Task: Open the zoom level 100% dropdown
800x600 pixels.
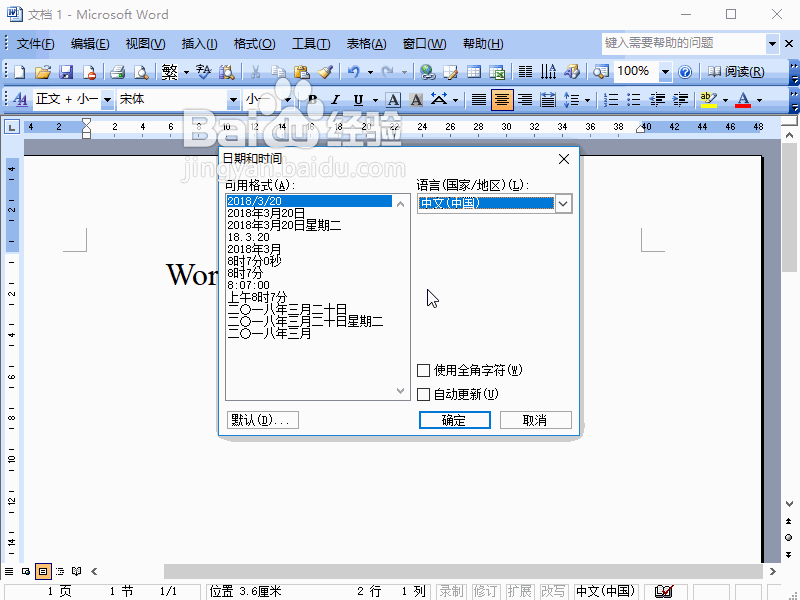Action: [663, 72]
